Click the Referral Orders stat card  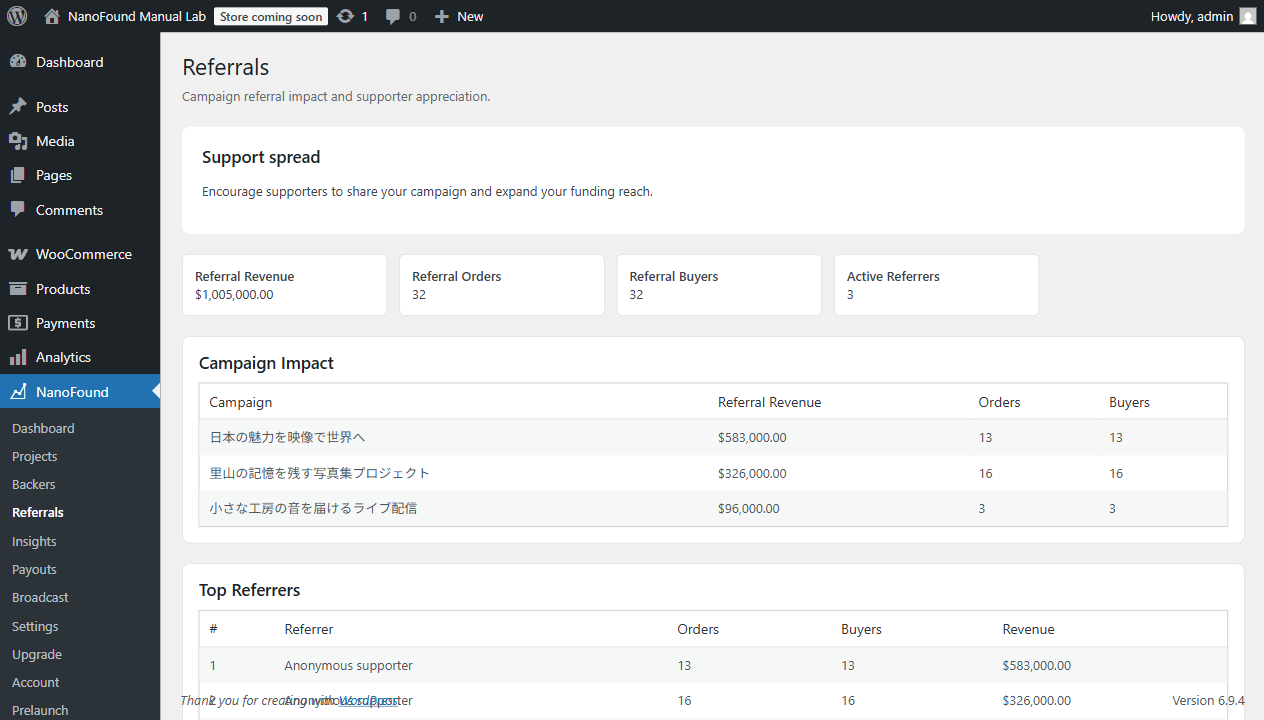tap(502, 285)
